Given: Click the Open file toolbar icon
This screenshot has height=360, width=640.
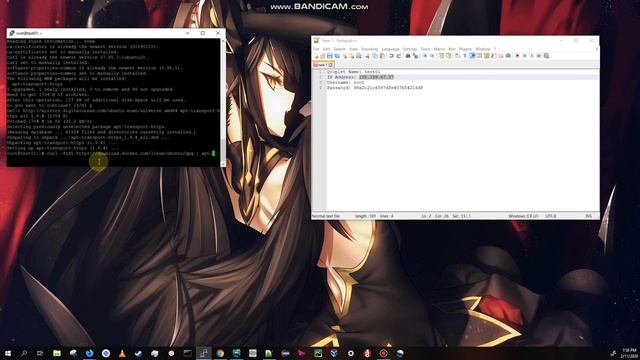Looking at the screenshot, I should [x=322, y=56].
